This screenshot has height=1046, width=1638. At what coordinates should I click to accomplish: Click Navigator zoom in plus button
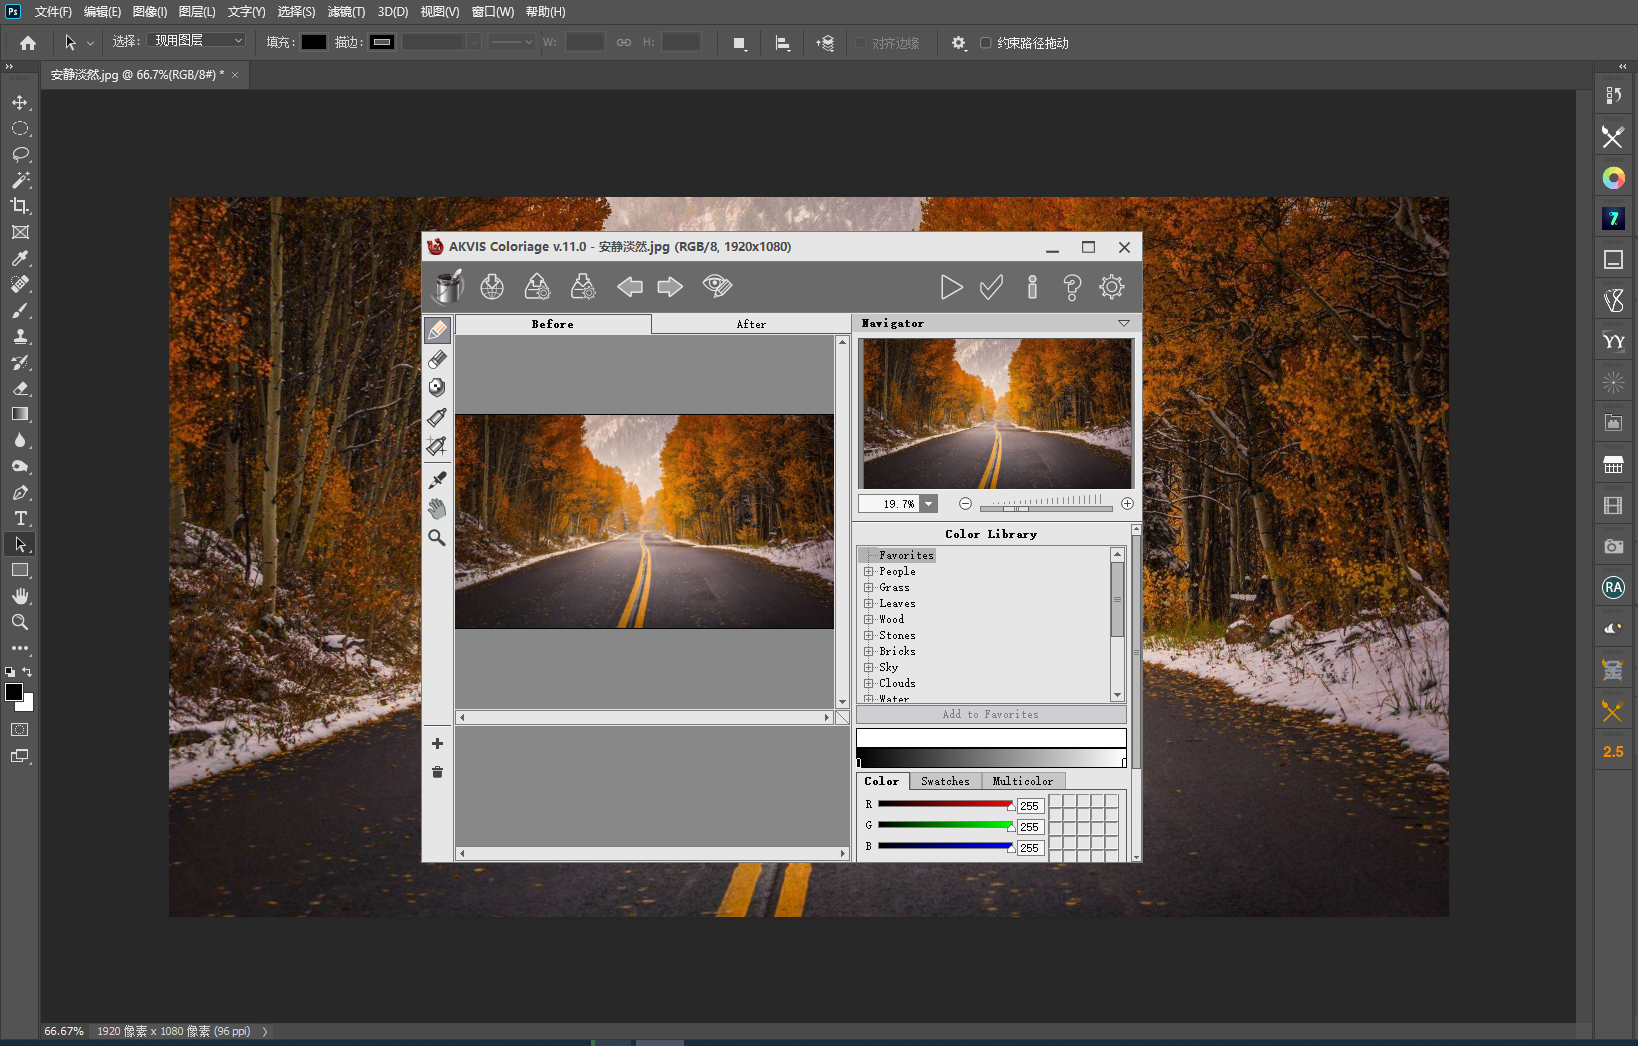point(1127,504)
